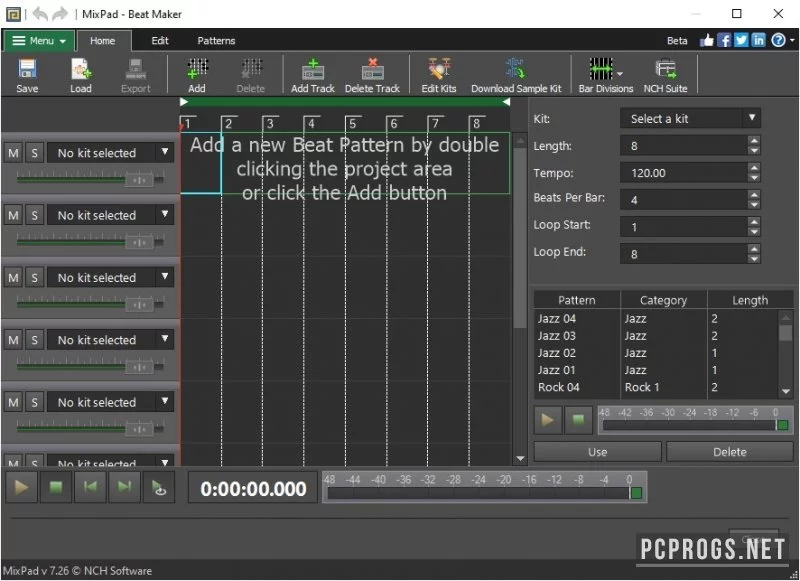Viewport: 800px width, 581px height.
Task: Click the Beta label in ribbon
Action: click(677, 41)
